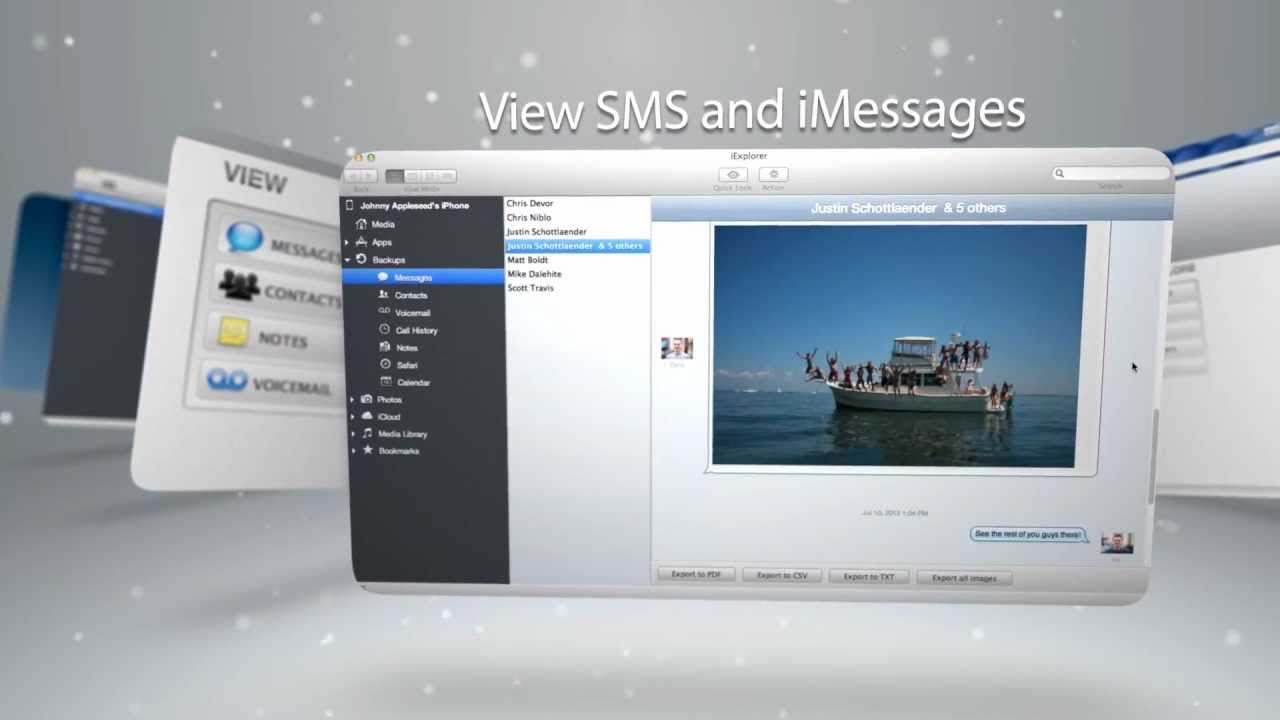
Task: Expand the Photos disclosure triangle
Action: coord(352,399)
